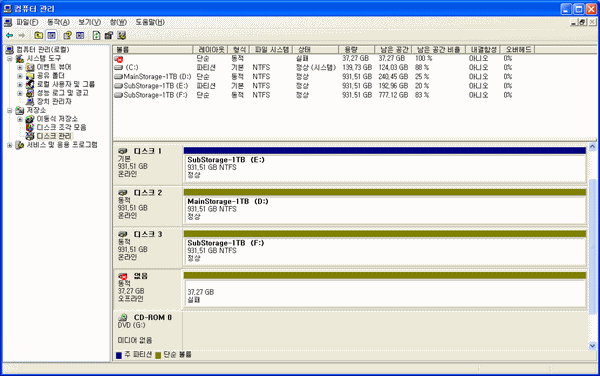
Task: Toggle the Show/Hide console tree toolbar icon
Action: pos(51,36)
